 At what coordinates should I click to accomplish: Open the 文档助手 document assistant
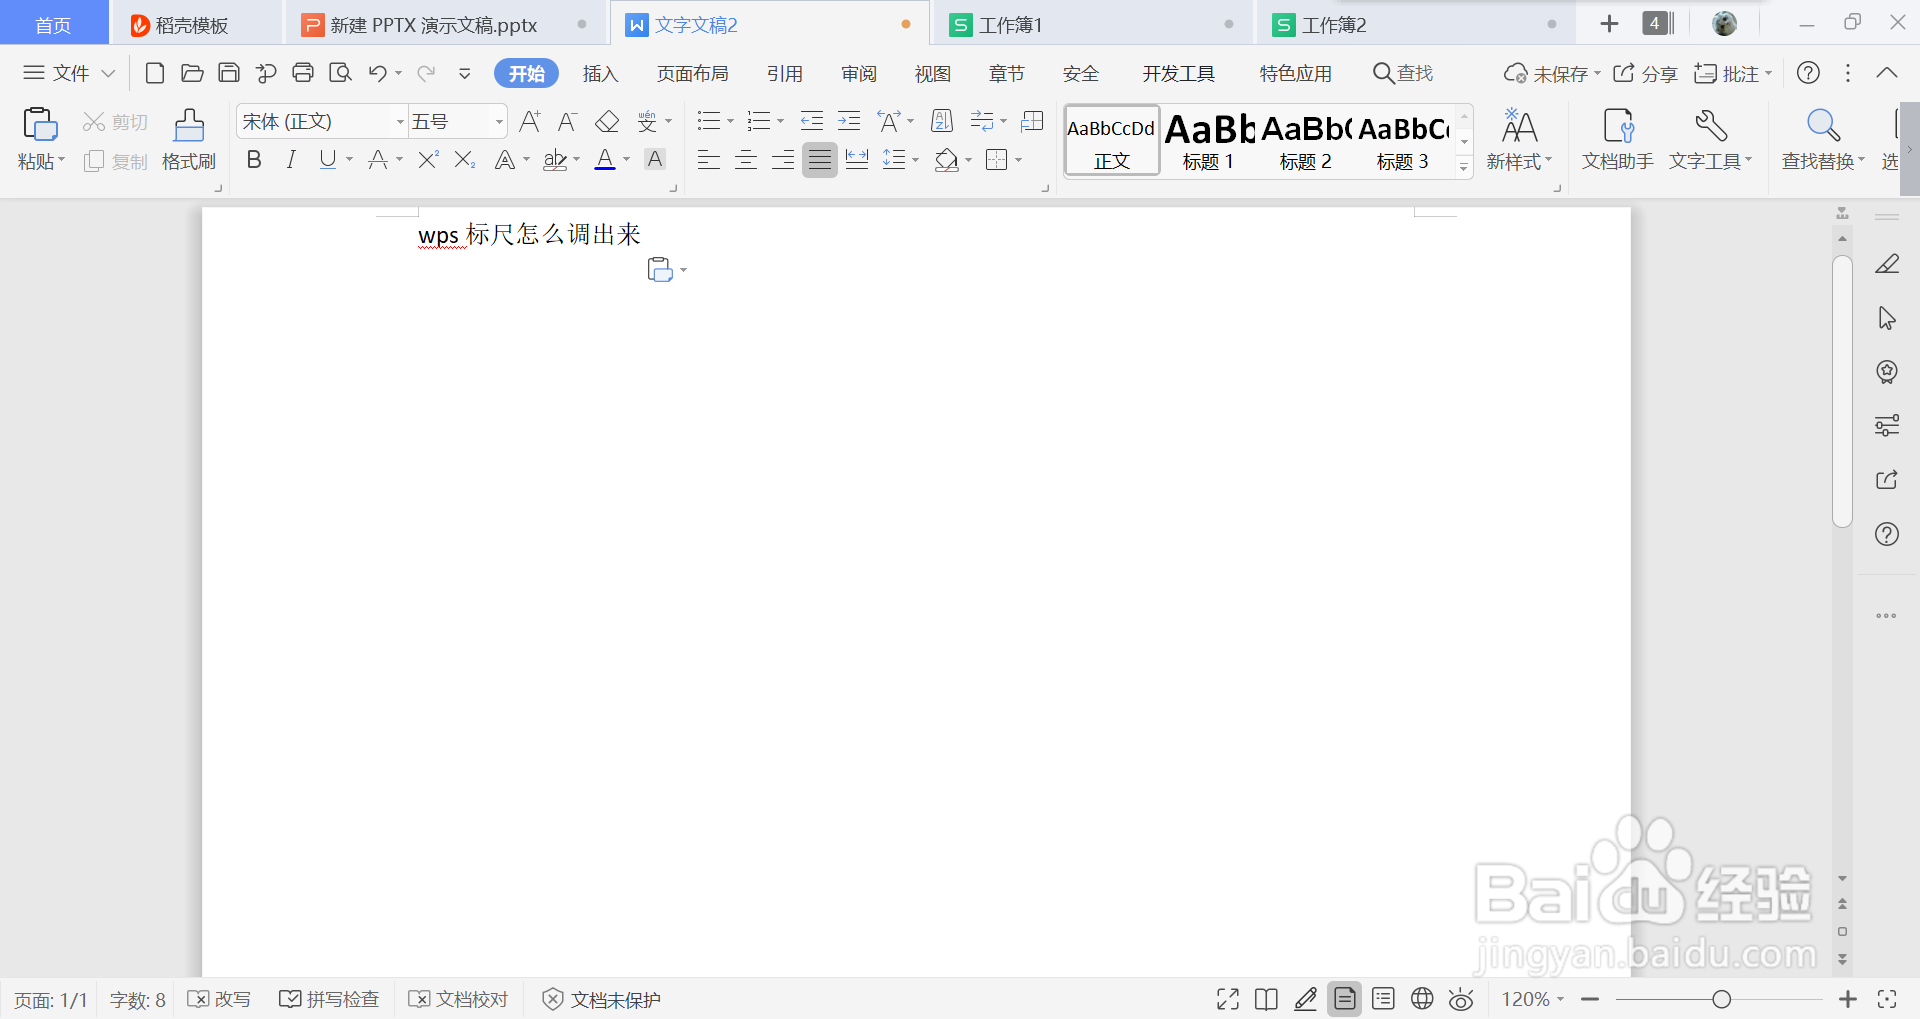point(1617,138)
